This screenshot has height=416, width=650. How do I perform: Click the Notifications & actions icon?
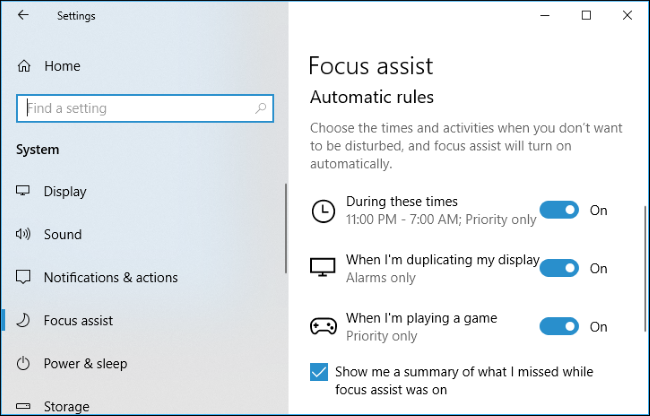[x=24, y=277]
